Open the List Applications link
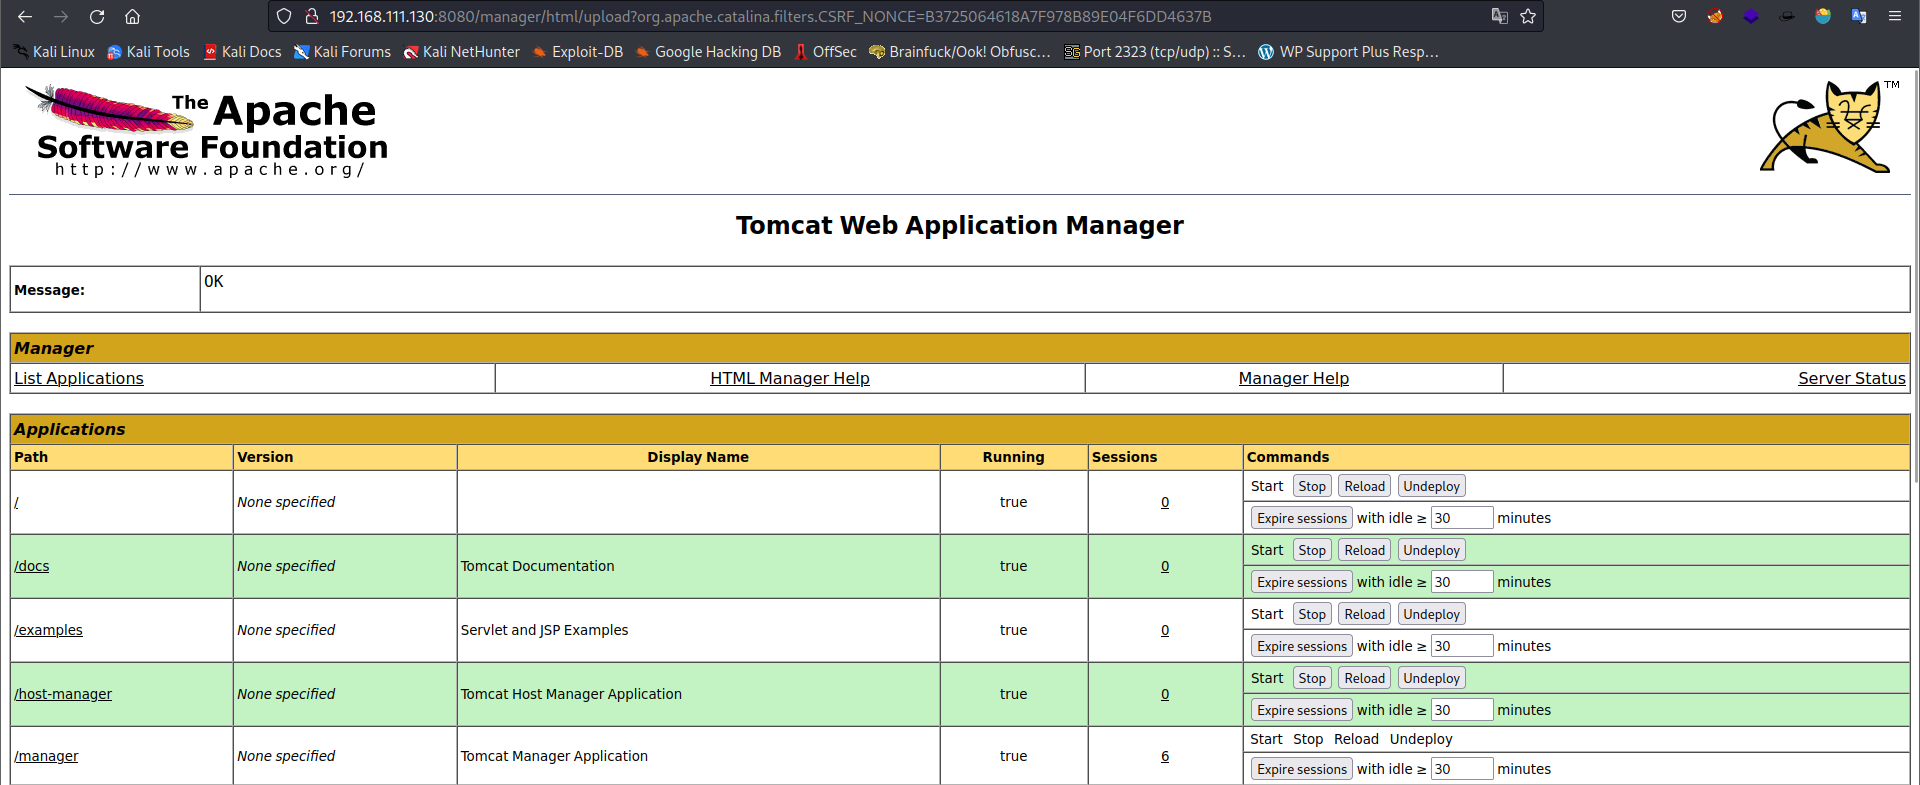Viewport: 1920px width, 785px height. click(79, 378)
